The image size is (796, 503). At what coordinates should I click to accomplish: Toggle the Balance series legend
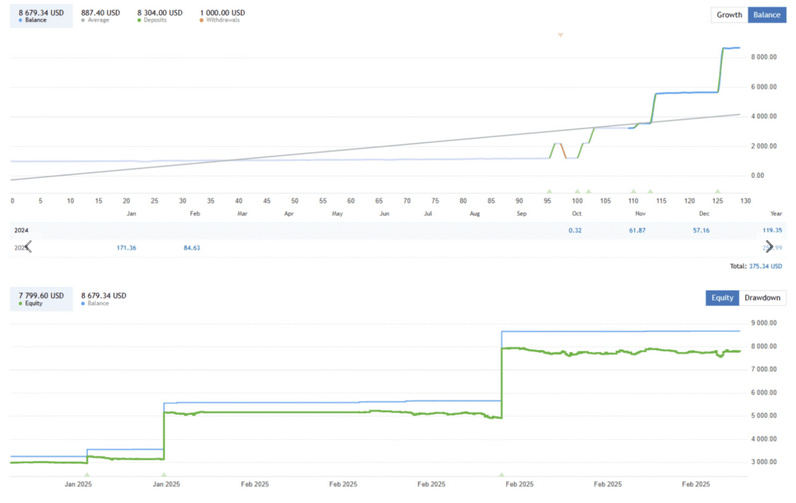[x=41, y=16]
